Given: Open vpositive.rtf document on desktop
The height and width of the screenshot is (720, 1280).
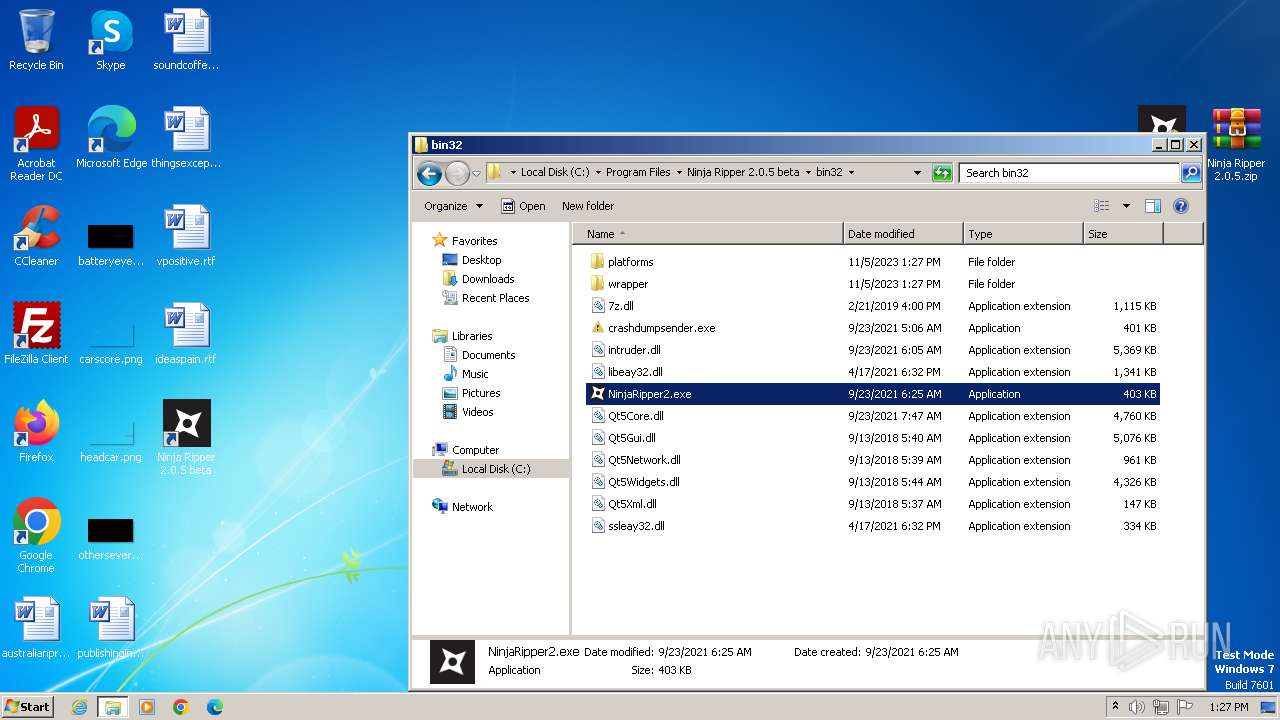Looking at the screenshot, I should pyautogui.click(x=186, y=236).
